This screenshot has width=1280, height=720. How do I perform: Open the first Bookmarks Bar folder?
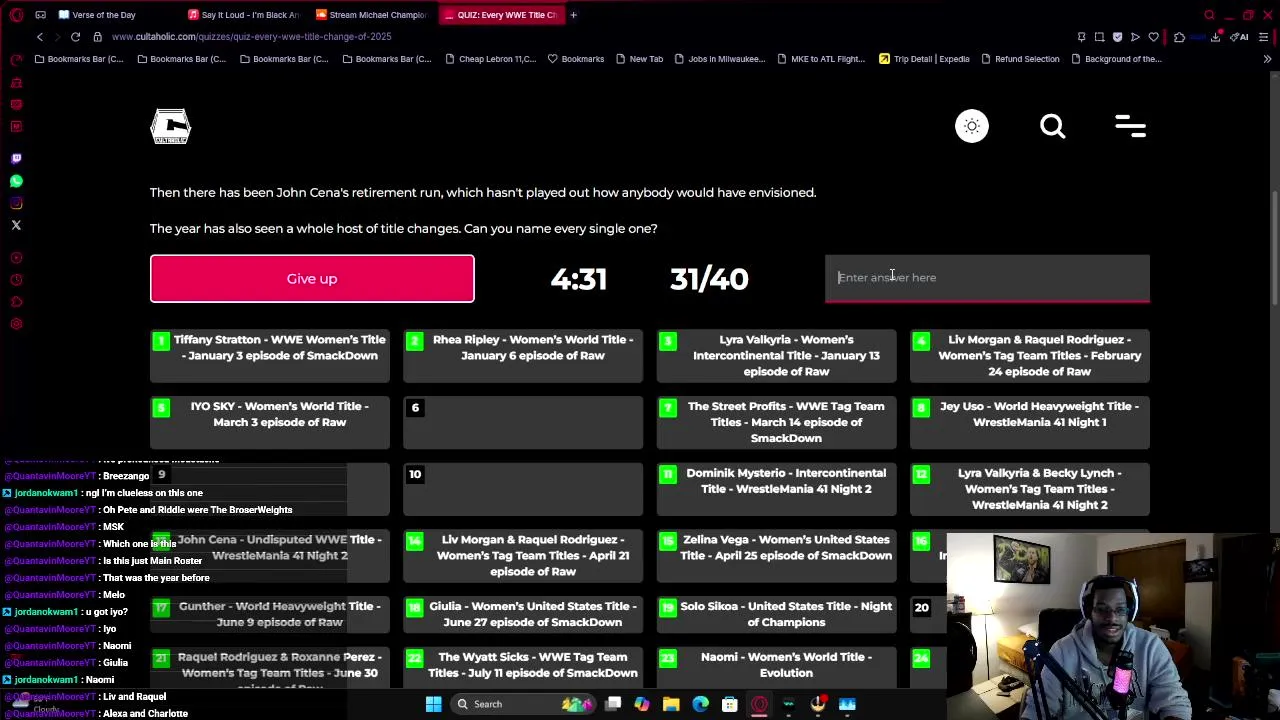pyautogui.click(x=79, y=59)
